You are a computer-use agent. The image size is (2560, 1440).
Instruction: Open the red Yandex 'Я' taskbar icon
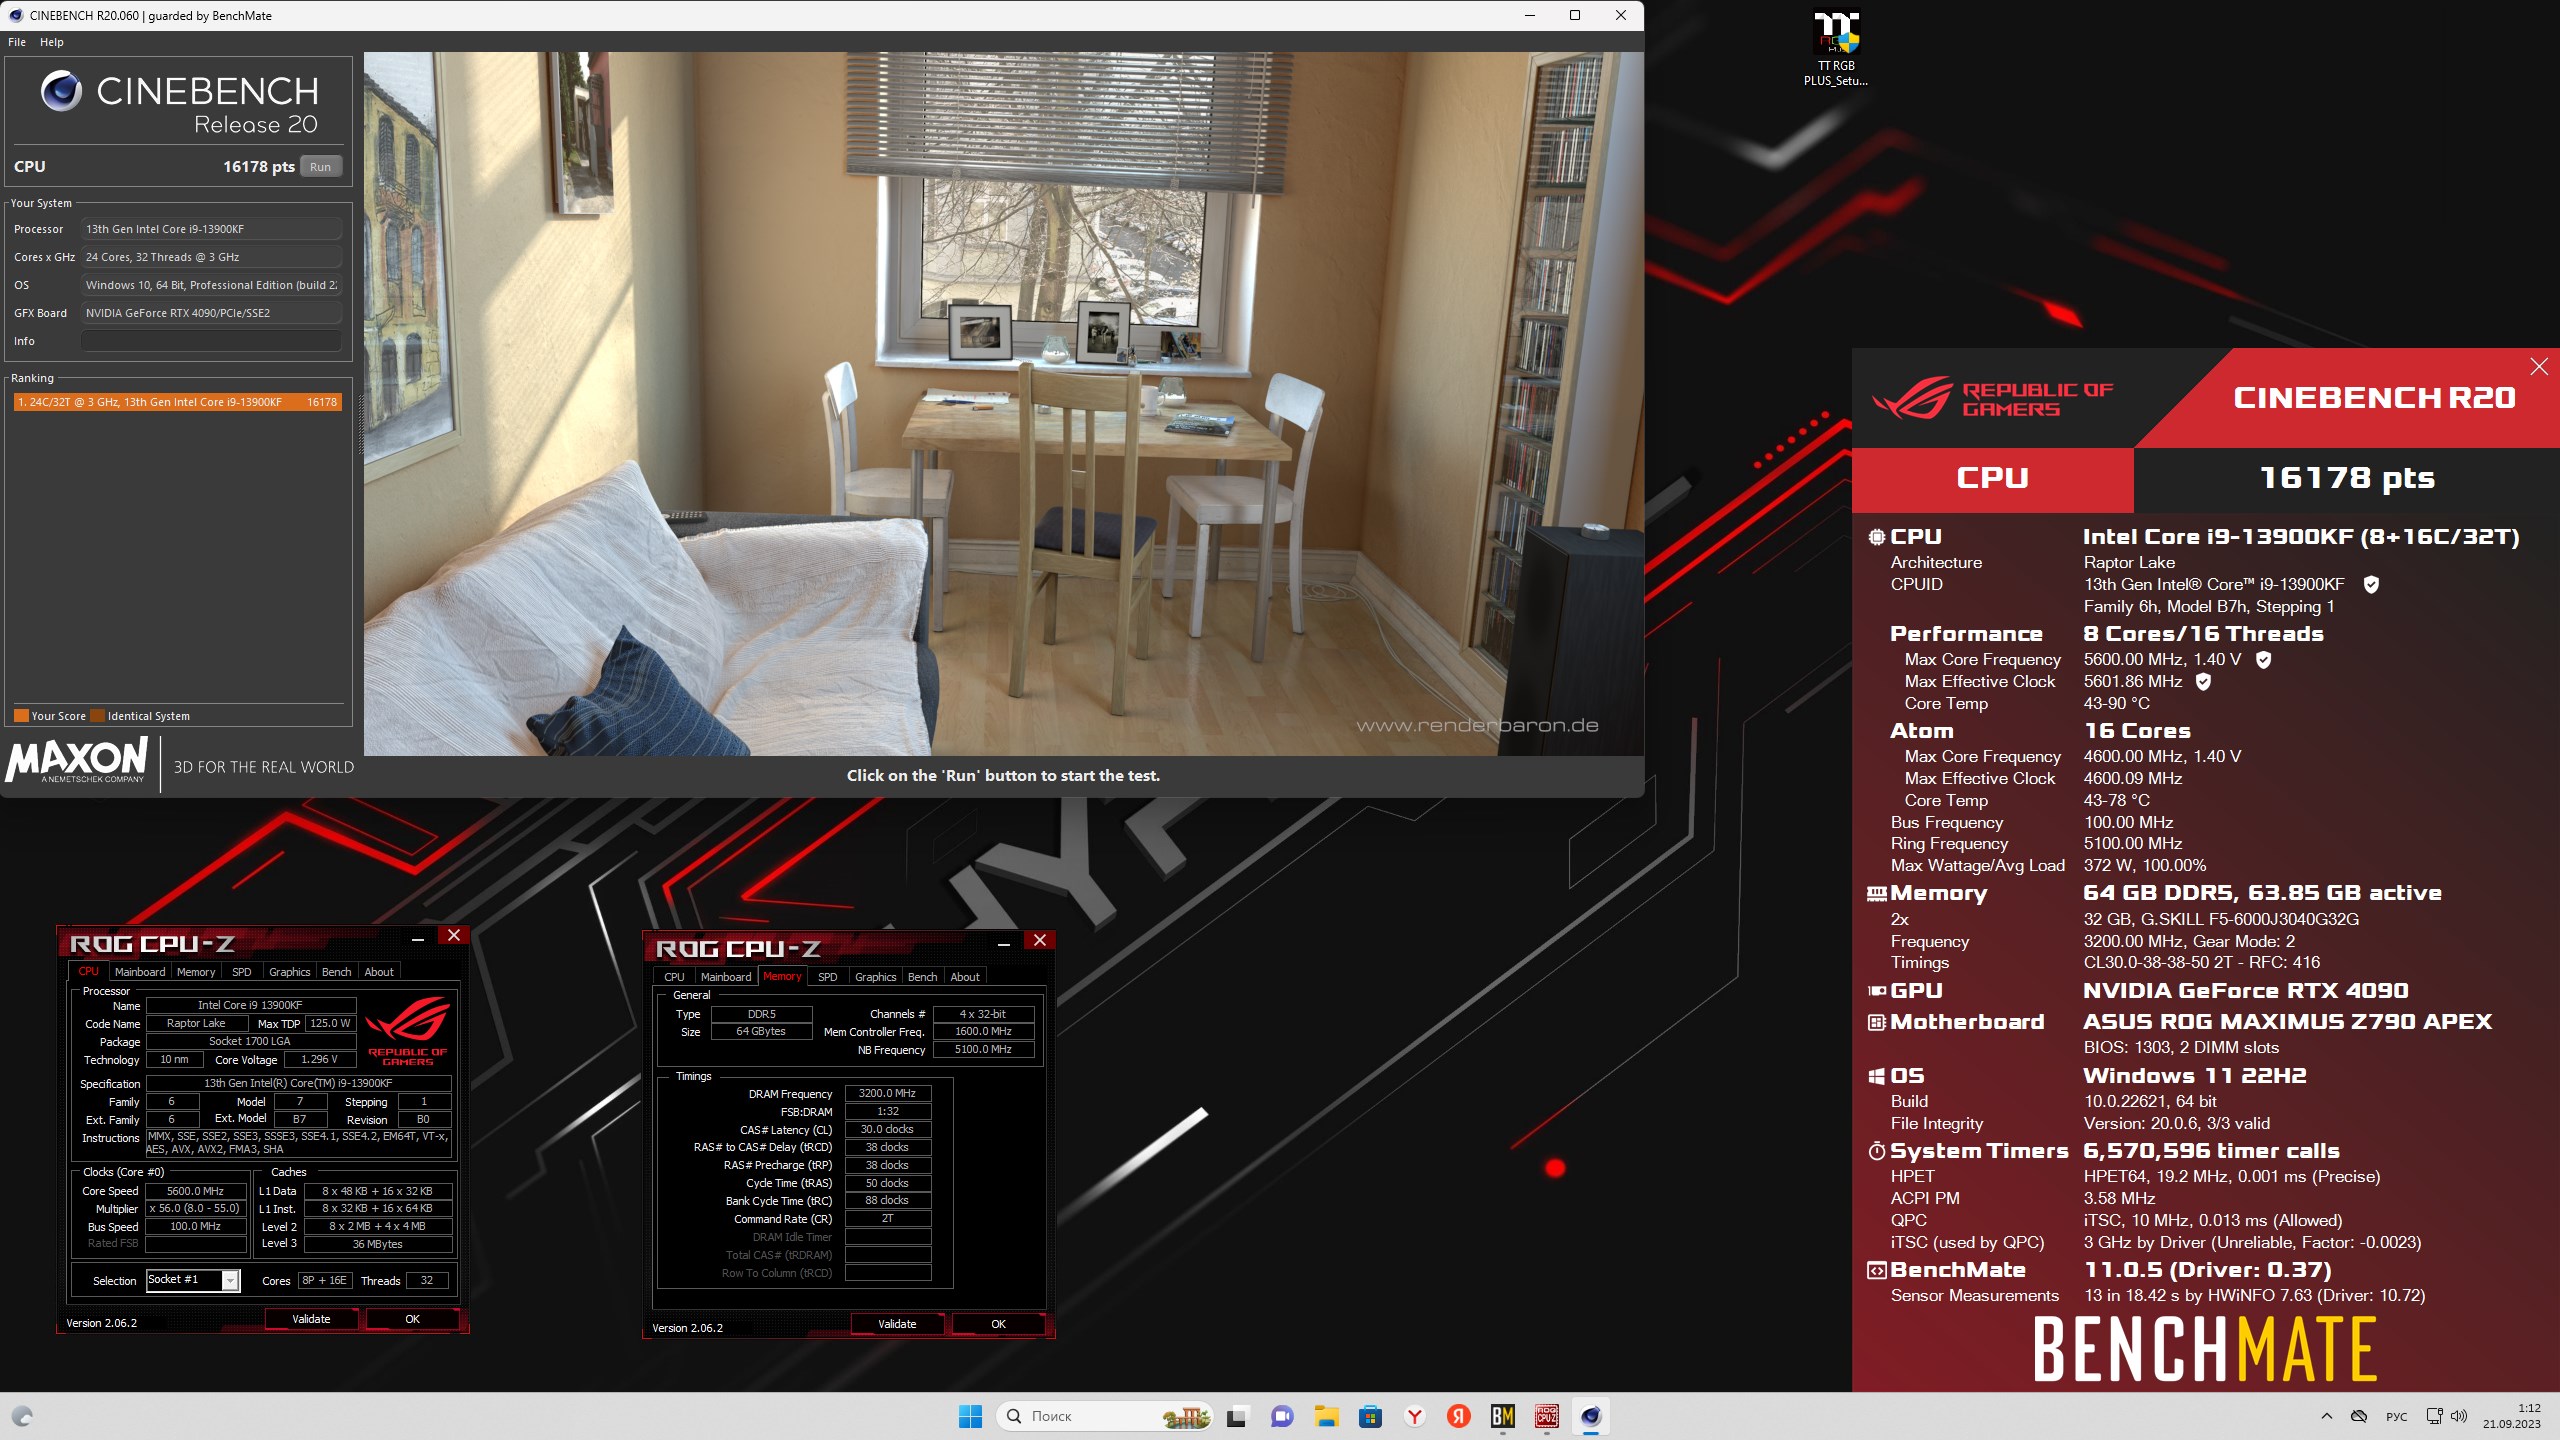tap(1459, 1416)
